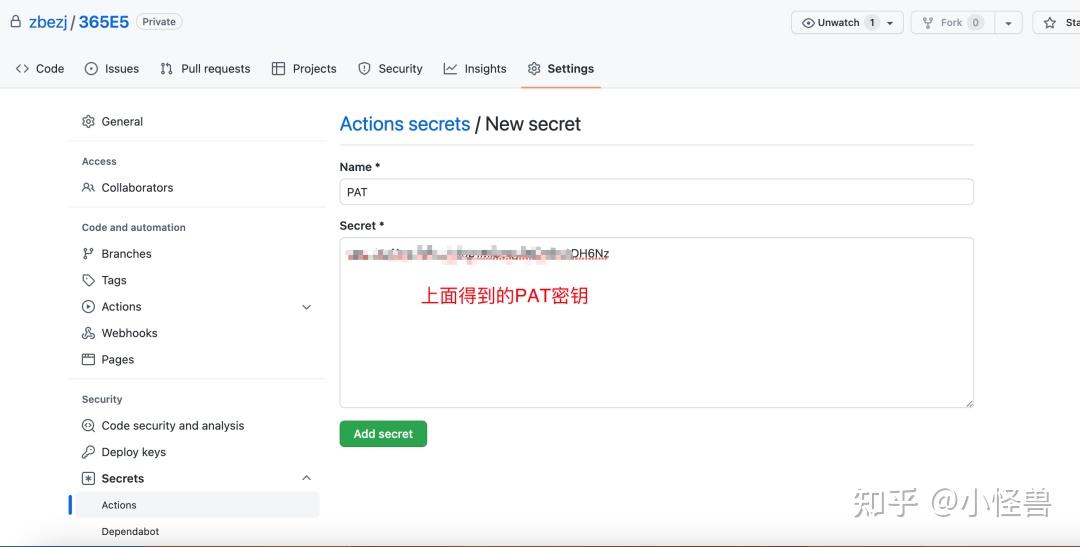The image size is (1080, 547).
Task: Click the Secret textarea resize handle
Action: [x=969, y=403]
